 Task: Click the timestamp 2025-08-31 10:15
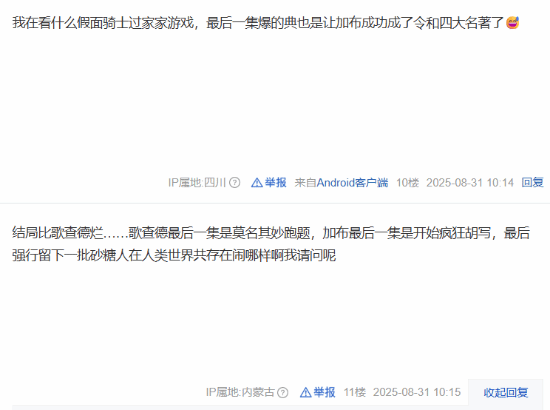tap(417, 392)
